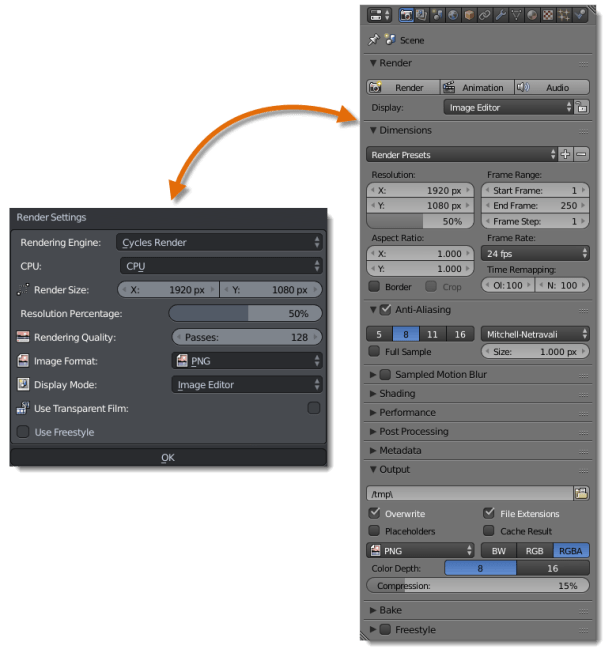Open the Mitchell-Netravali filter dropdown
Viewport: 616px width, 657px height.
(x=535, y=334)
